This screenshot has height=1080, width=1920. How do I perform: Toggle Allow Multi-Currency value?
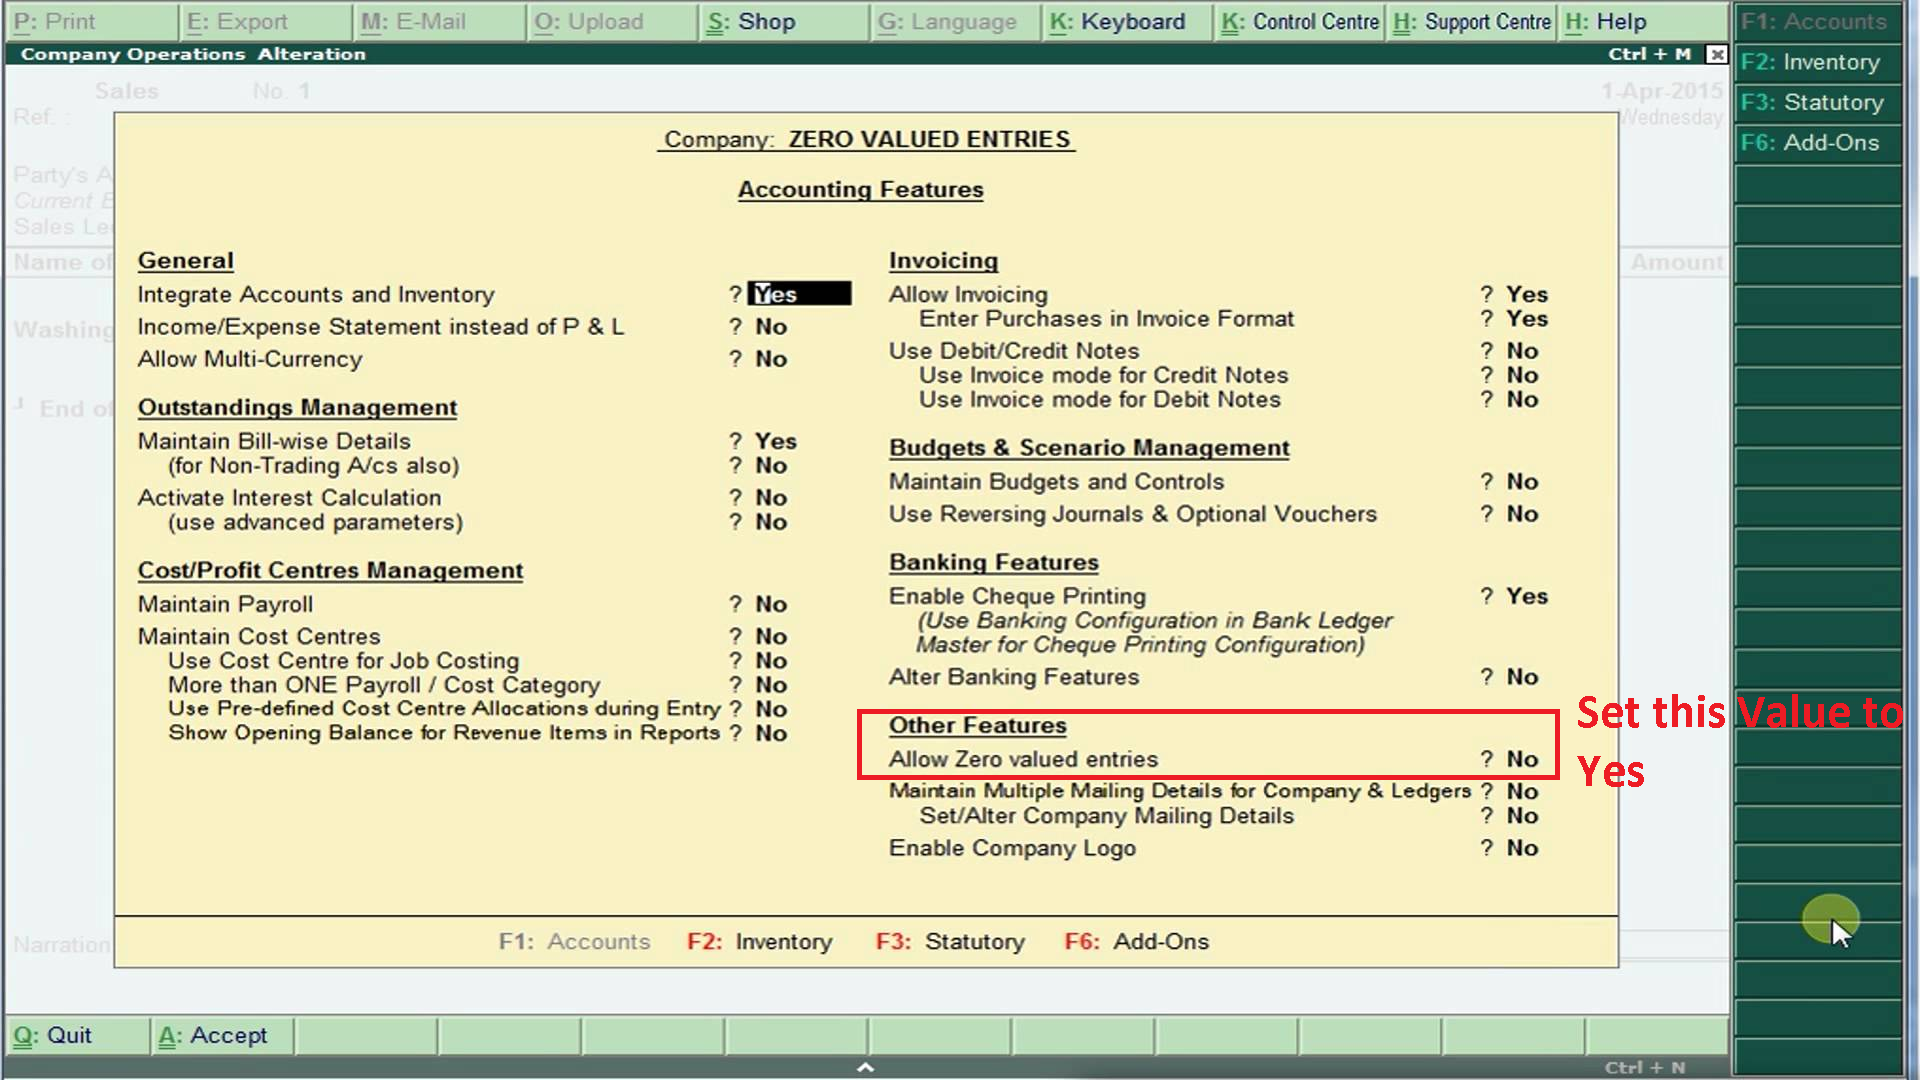771,359
